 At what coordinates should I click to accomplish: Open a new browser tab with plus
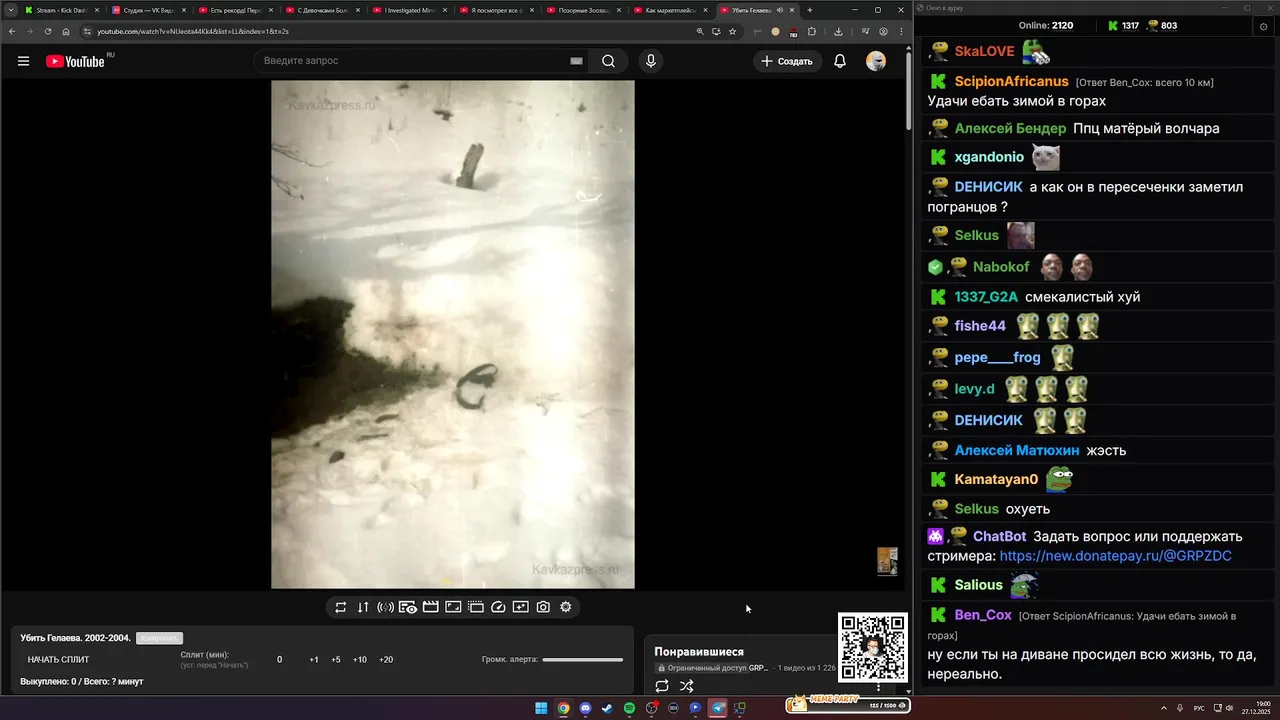[x=810, y=10]
